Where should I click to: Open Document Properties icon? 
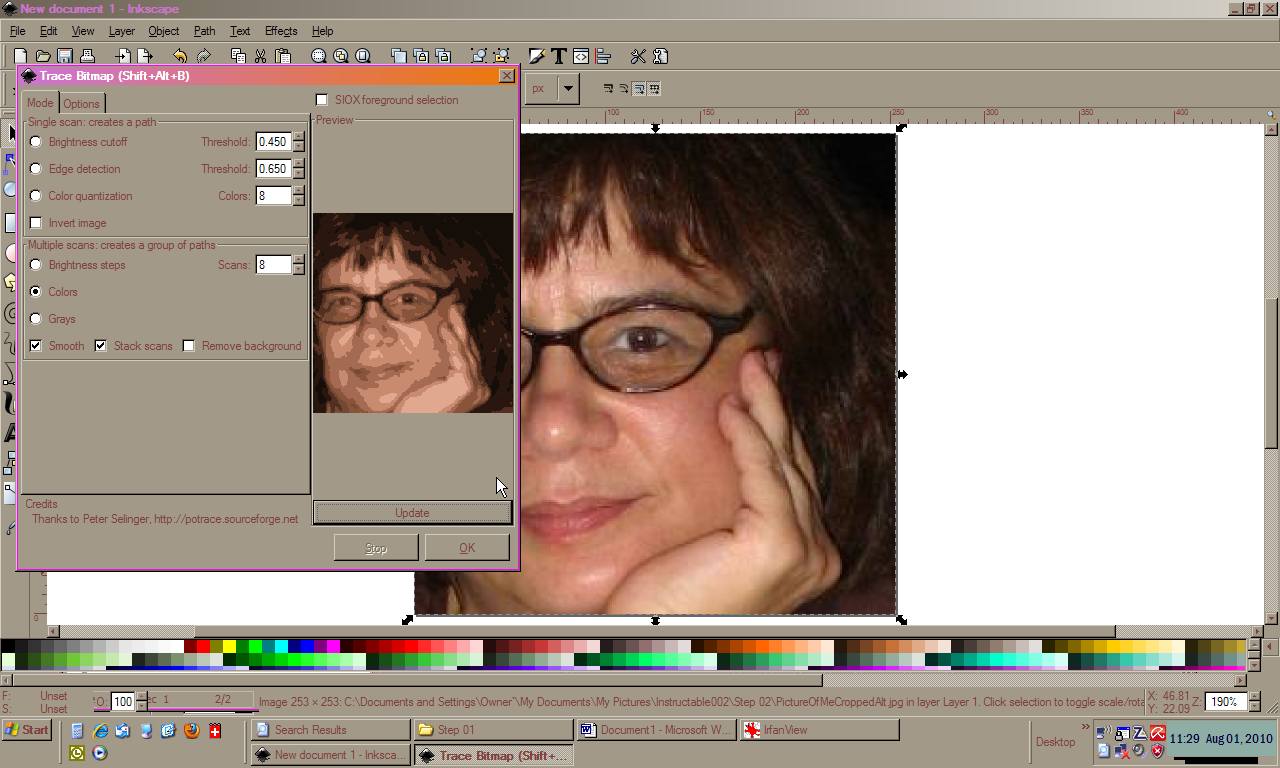tap(660, 57)
